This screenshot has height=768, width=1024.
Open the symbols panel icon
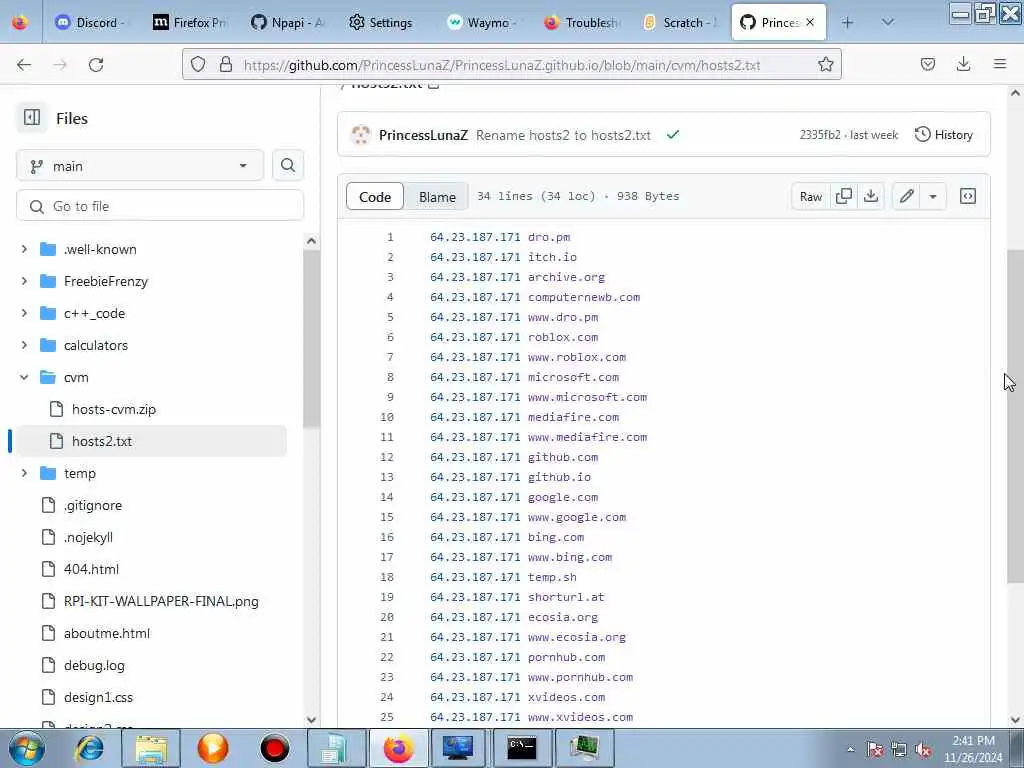coord(967,196)
